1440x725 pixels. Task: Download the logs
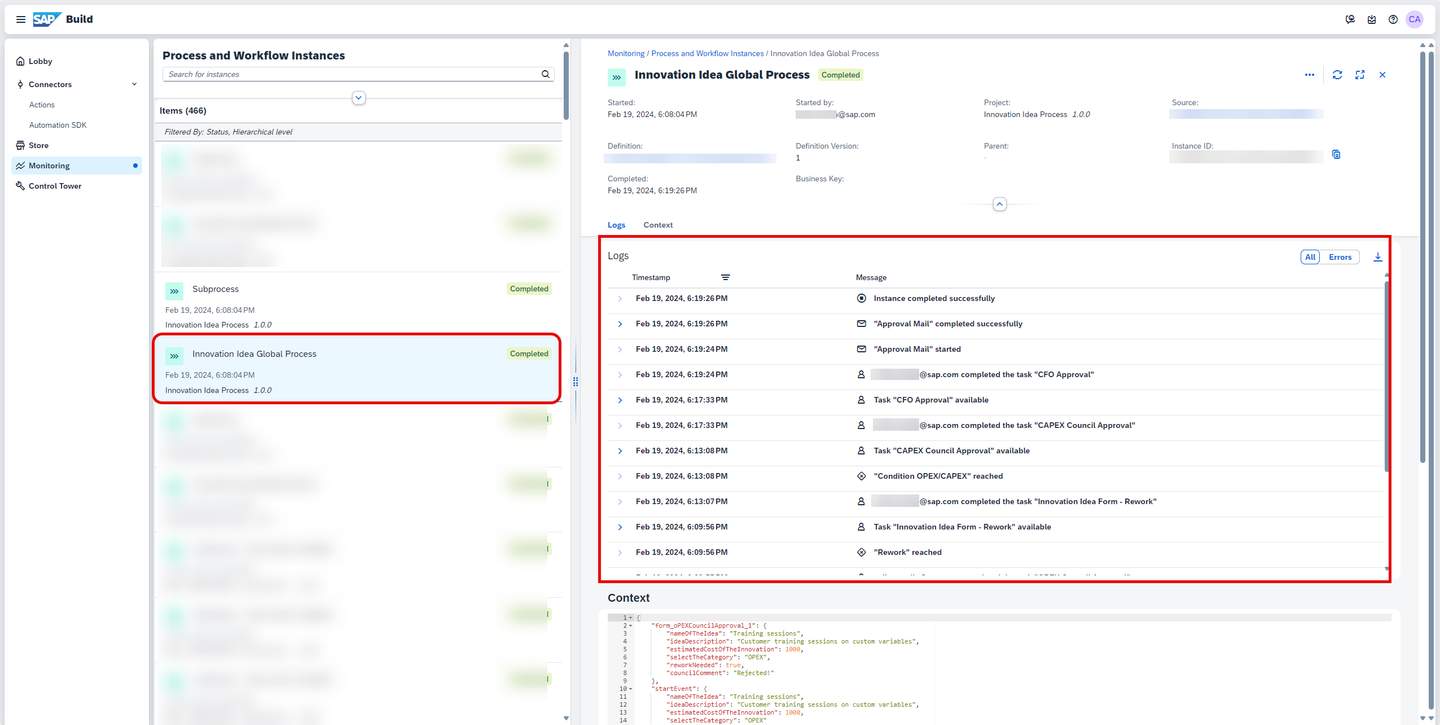click(x=1378, y=257)
